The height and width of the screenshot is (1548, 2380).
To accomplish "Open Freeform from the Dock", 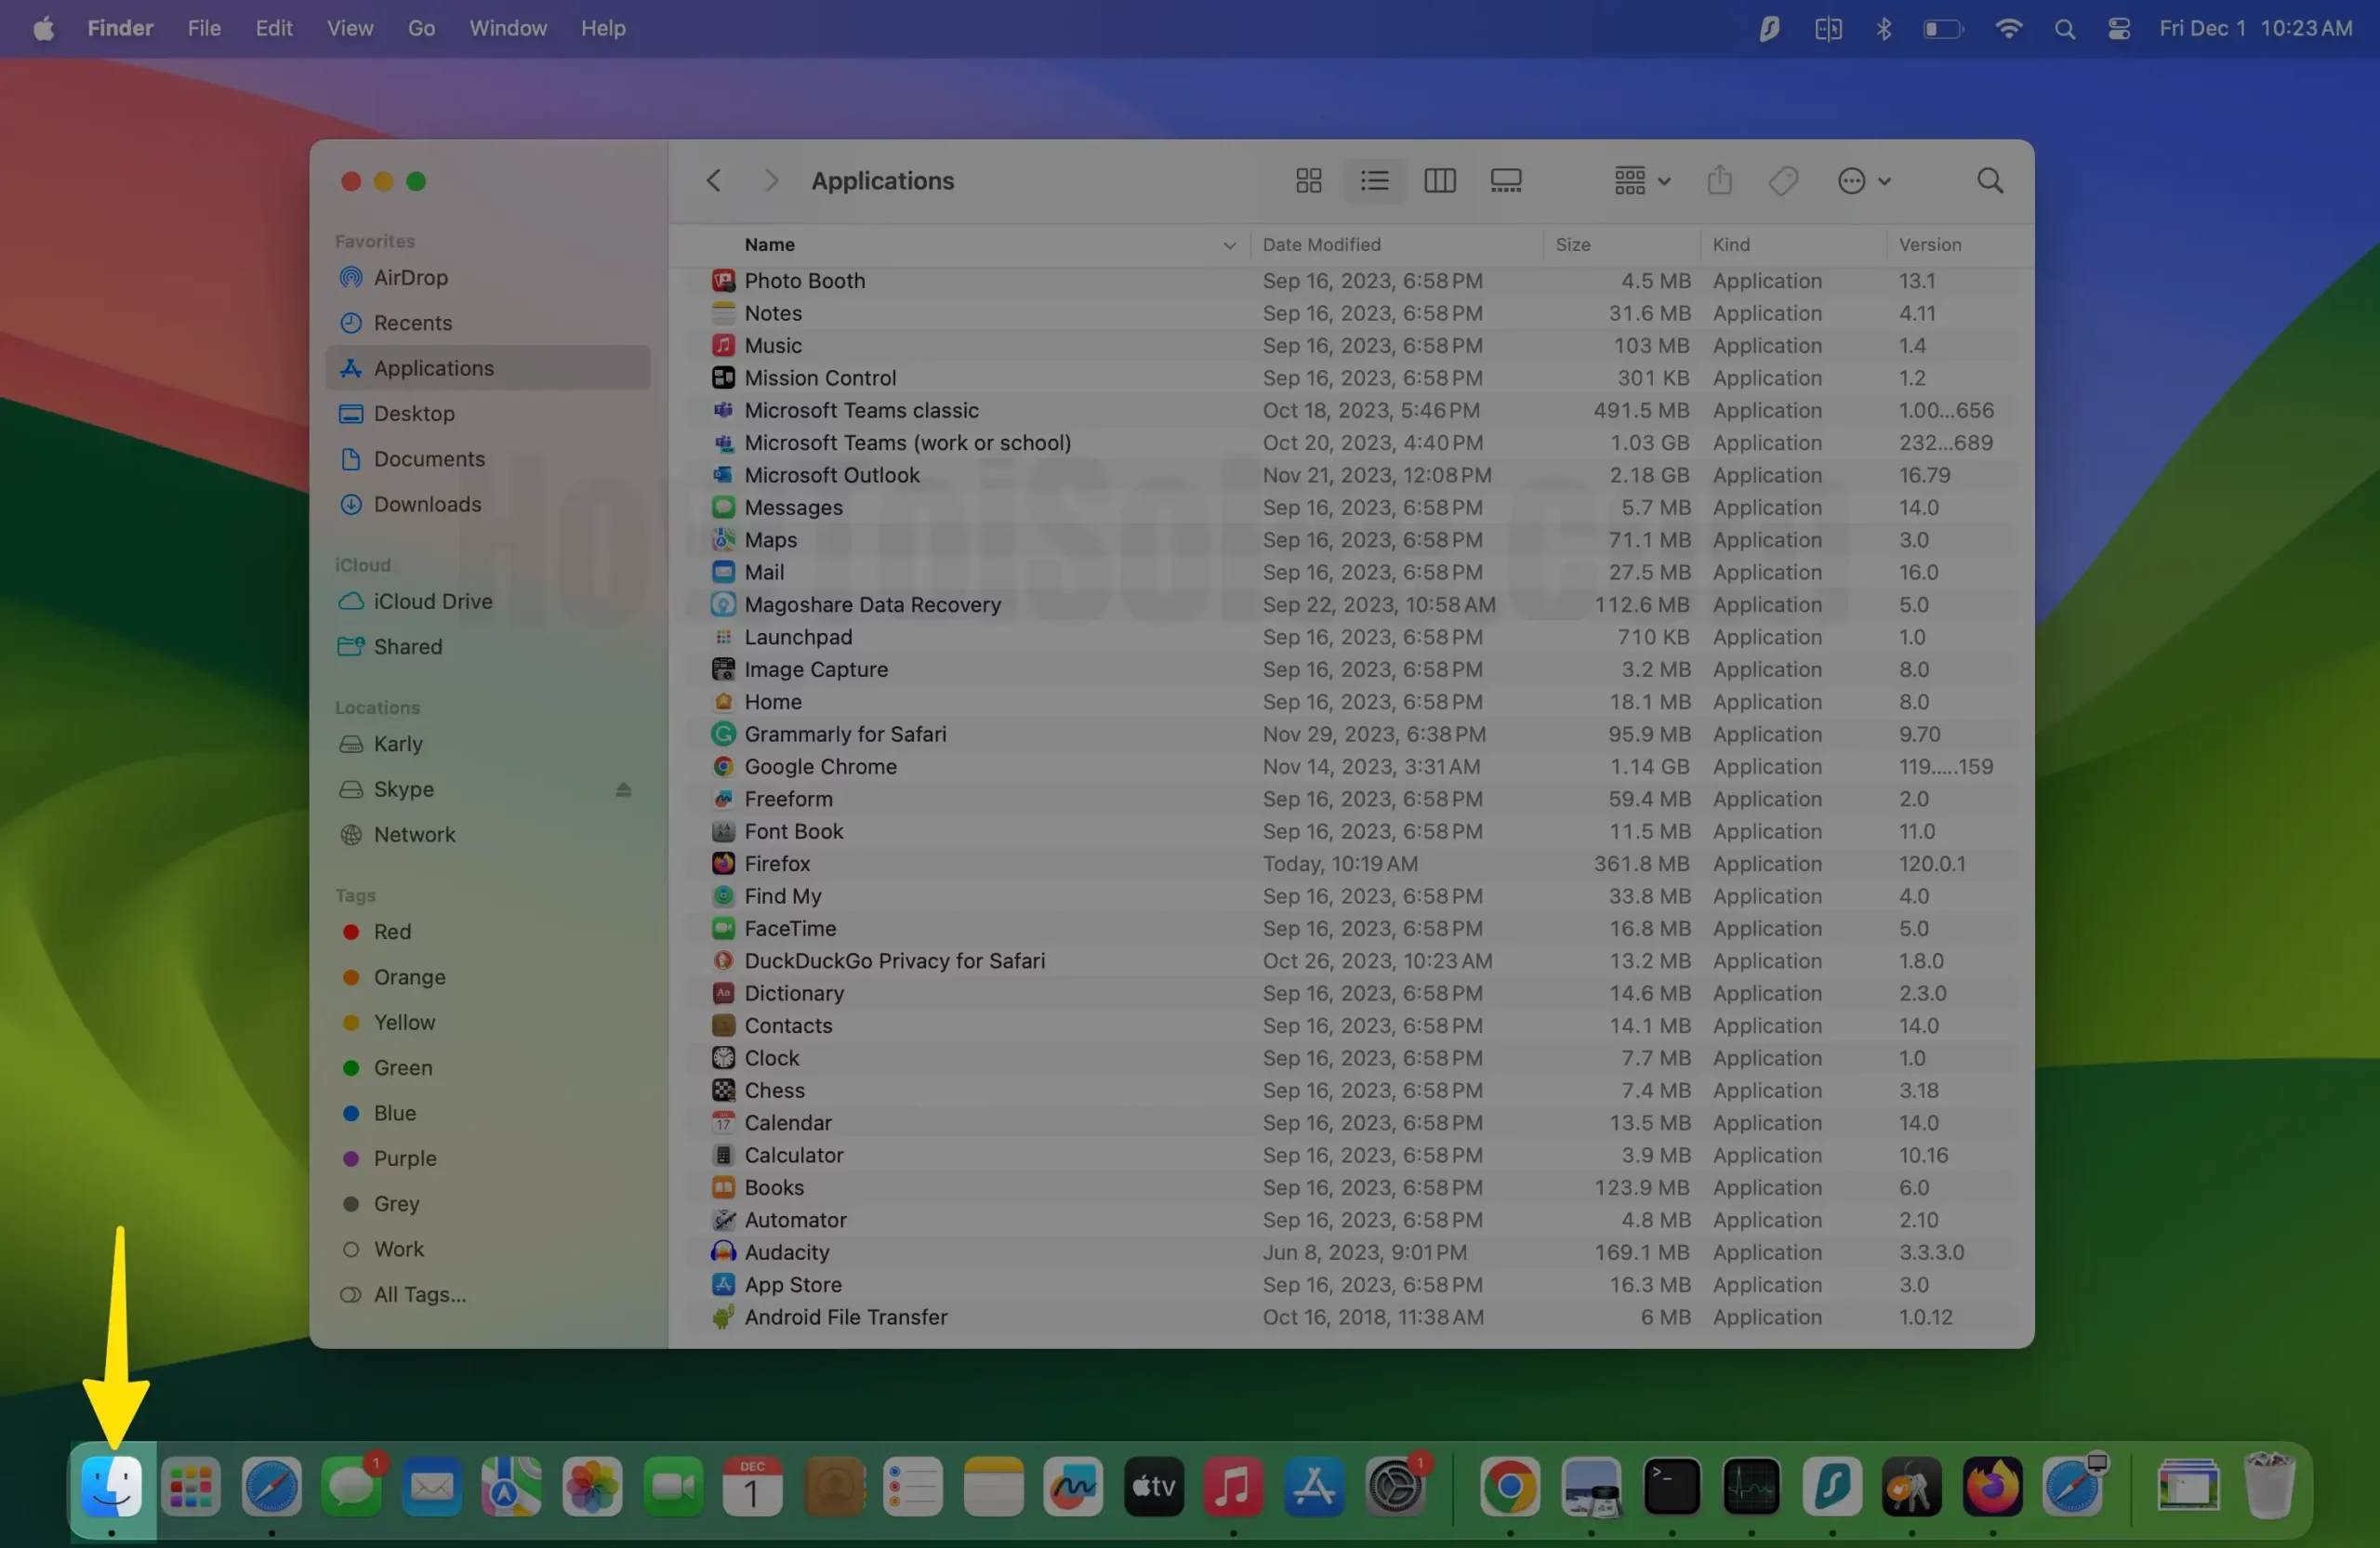I will tap(1073, 1487).
